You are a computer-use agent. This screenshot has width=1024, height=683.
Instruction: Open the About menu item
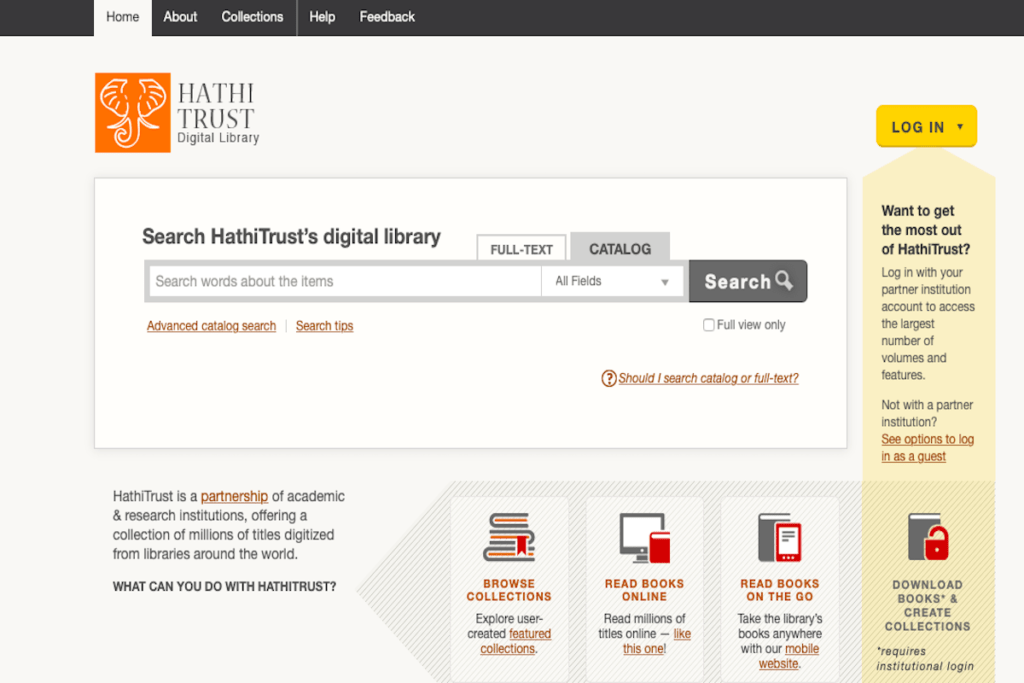point(180,17)
